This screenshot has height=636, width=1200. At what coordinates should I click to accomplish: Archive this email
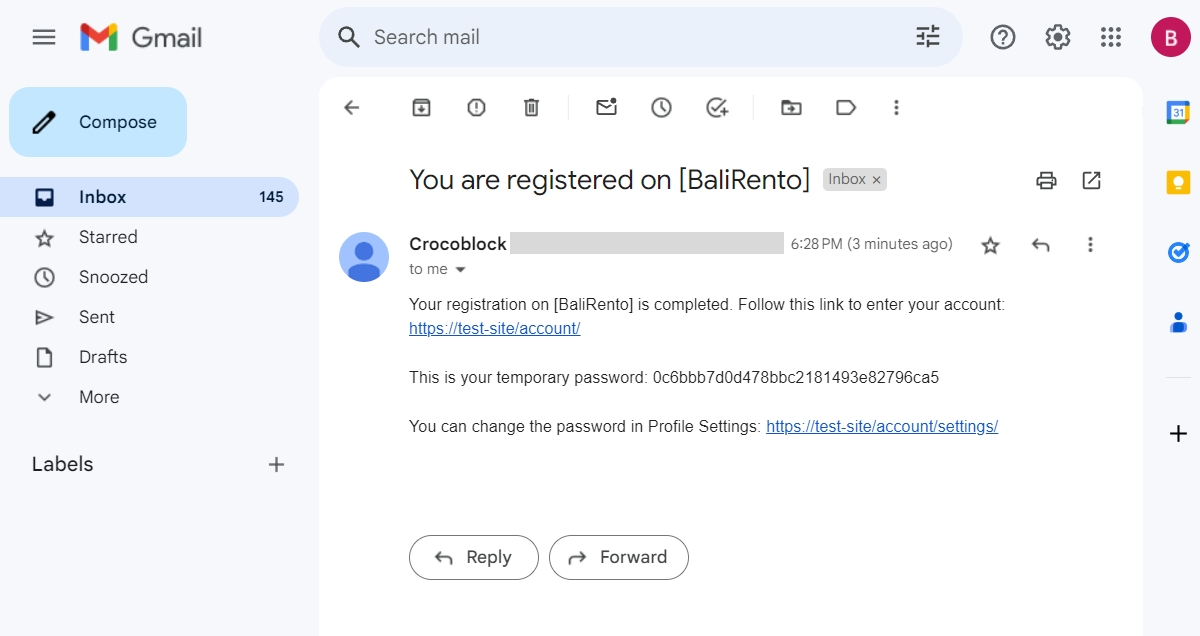[420, 107]
